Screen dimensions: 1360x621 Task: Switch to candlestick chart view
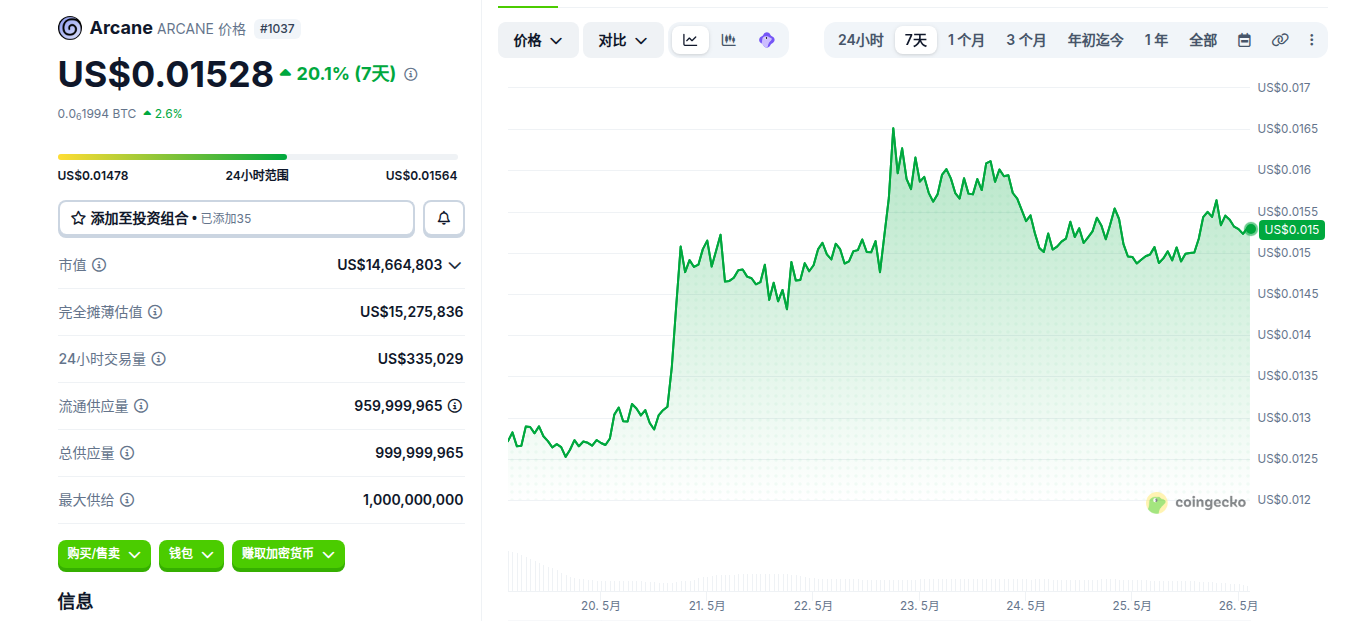pyautogui.click(x=729, y=40)
